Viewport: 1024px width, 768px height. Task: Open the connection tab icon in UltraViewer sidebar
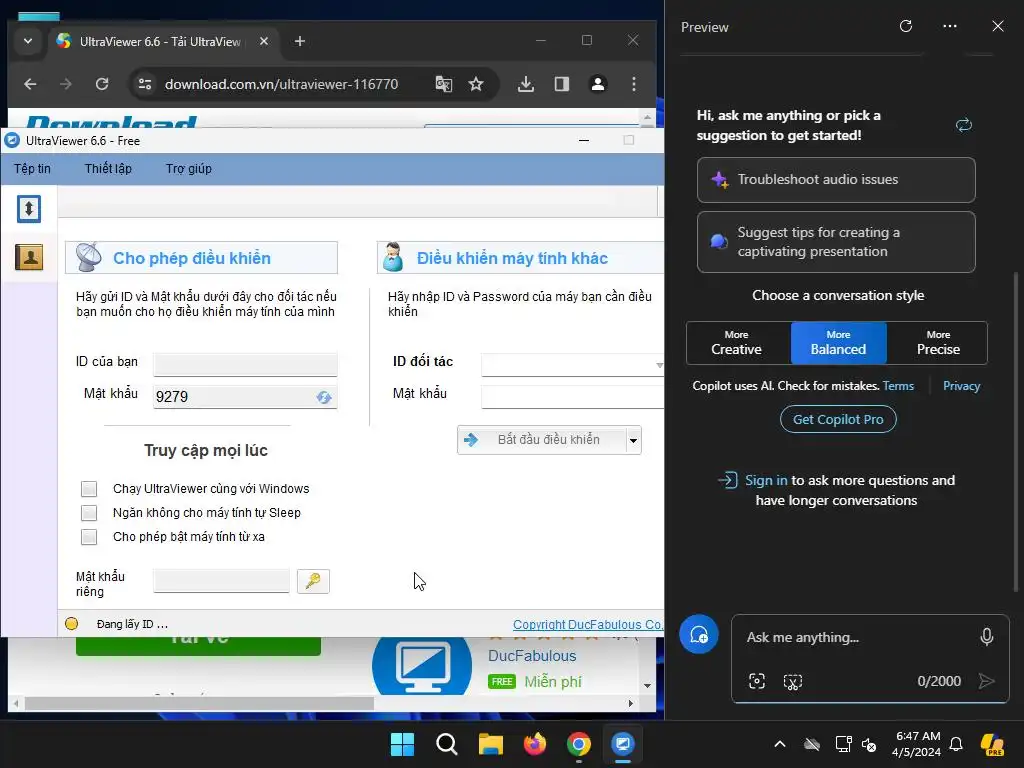coord(29,209)
